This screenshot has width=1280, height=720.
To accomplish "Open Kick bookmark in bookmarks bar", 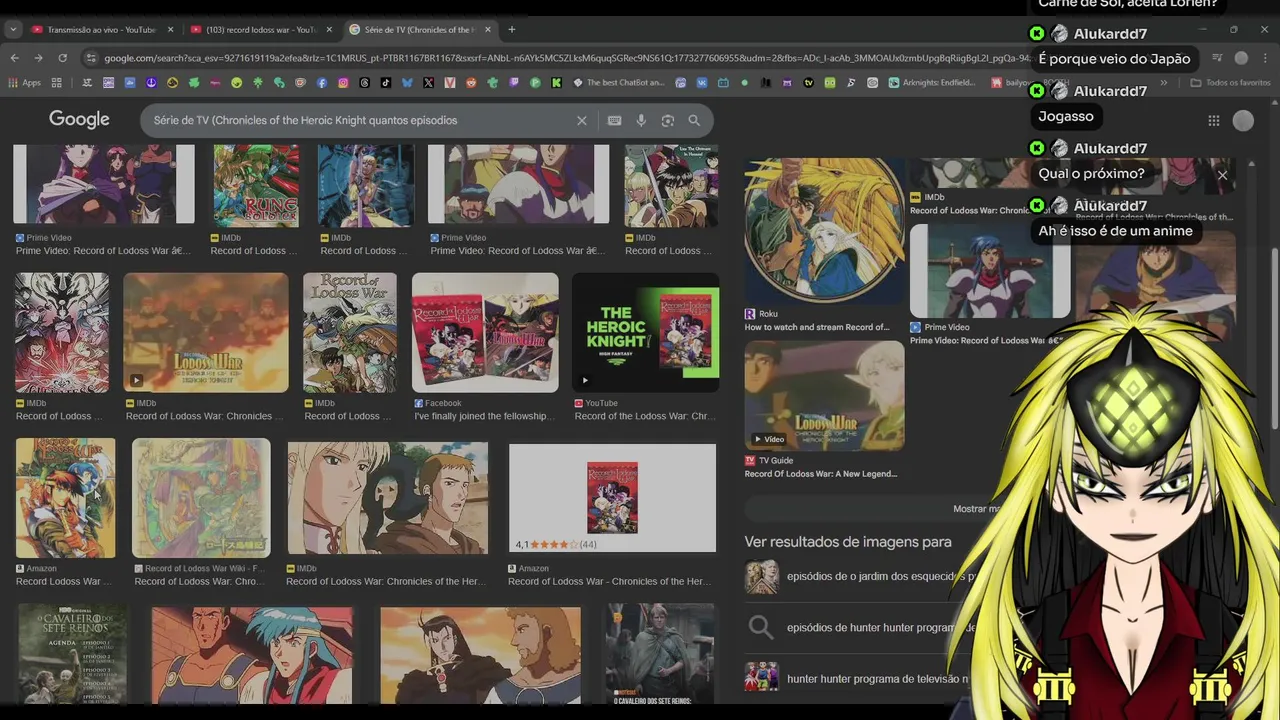I will 556,82.
